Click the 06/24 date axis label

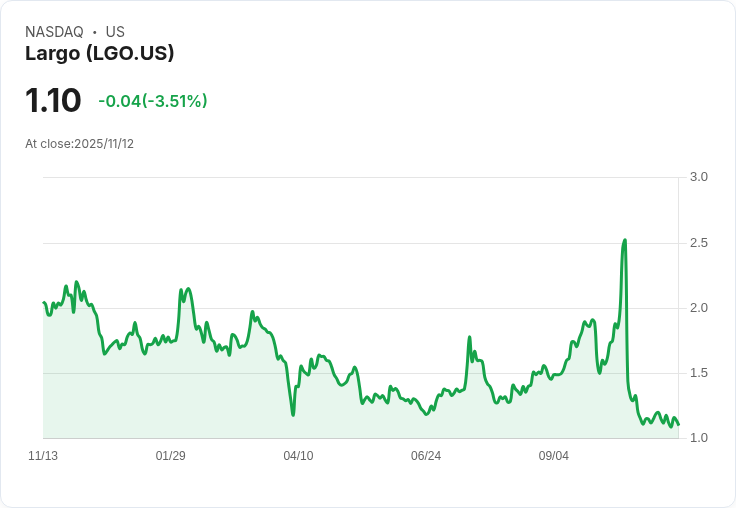click(x=426, y=456)
